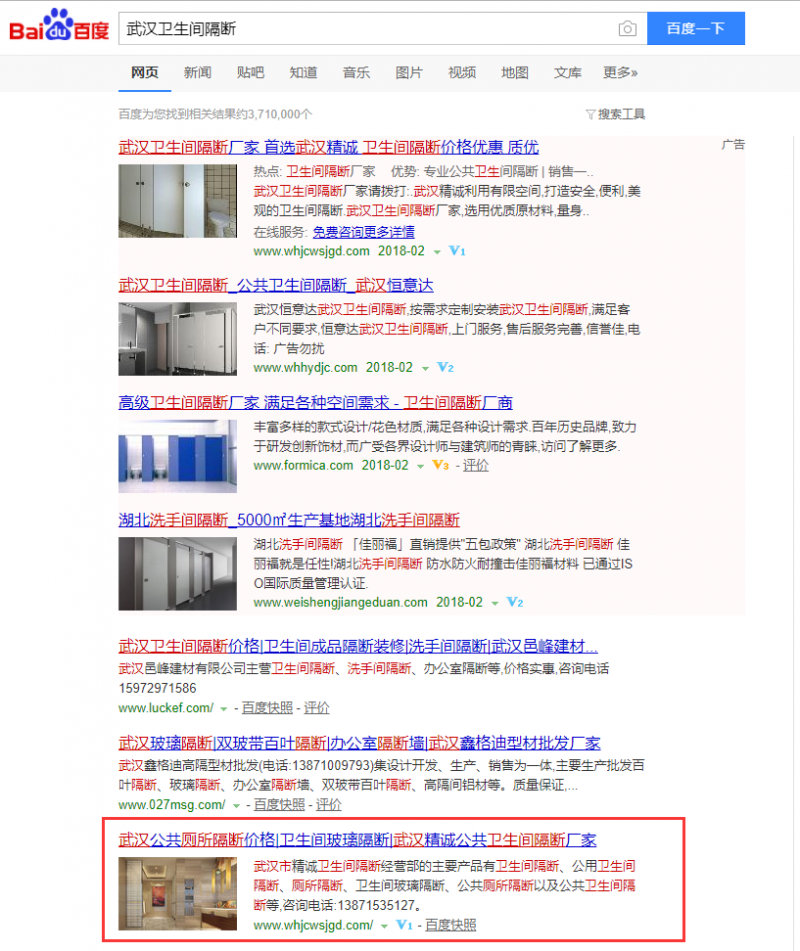The height and width of the screenshot is (951, 800).
Task: Click the 评价 link on the Formica result
Action: pyautogui.click(x=476, y=465)
